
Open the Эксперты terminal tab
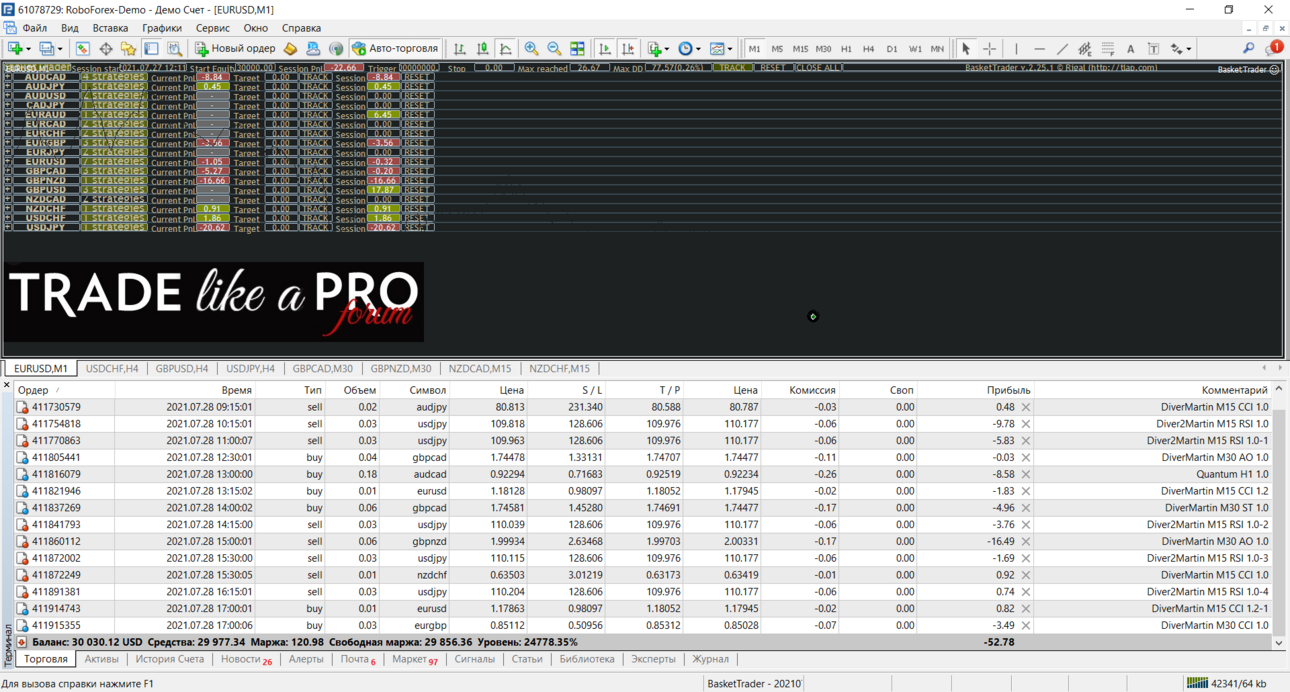pyautogui.click(x=653, y=659)
